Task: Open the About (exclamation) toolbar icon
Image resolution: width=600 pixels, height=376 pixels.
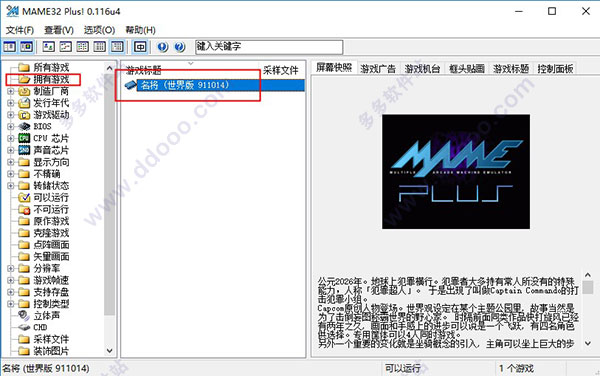Action: coord(163,47)
